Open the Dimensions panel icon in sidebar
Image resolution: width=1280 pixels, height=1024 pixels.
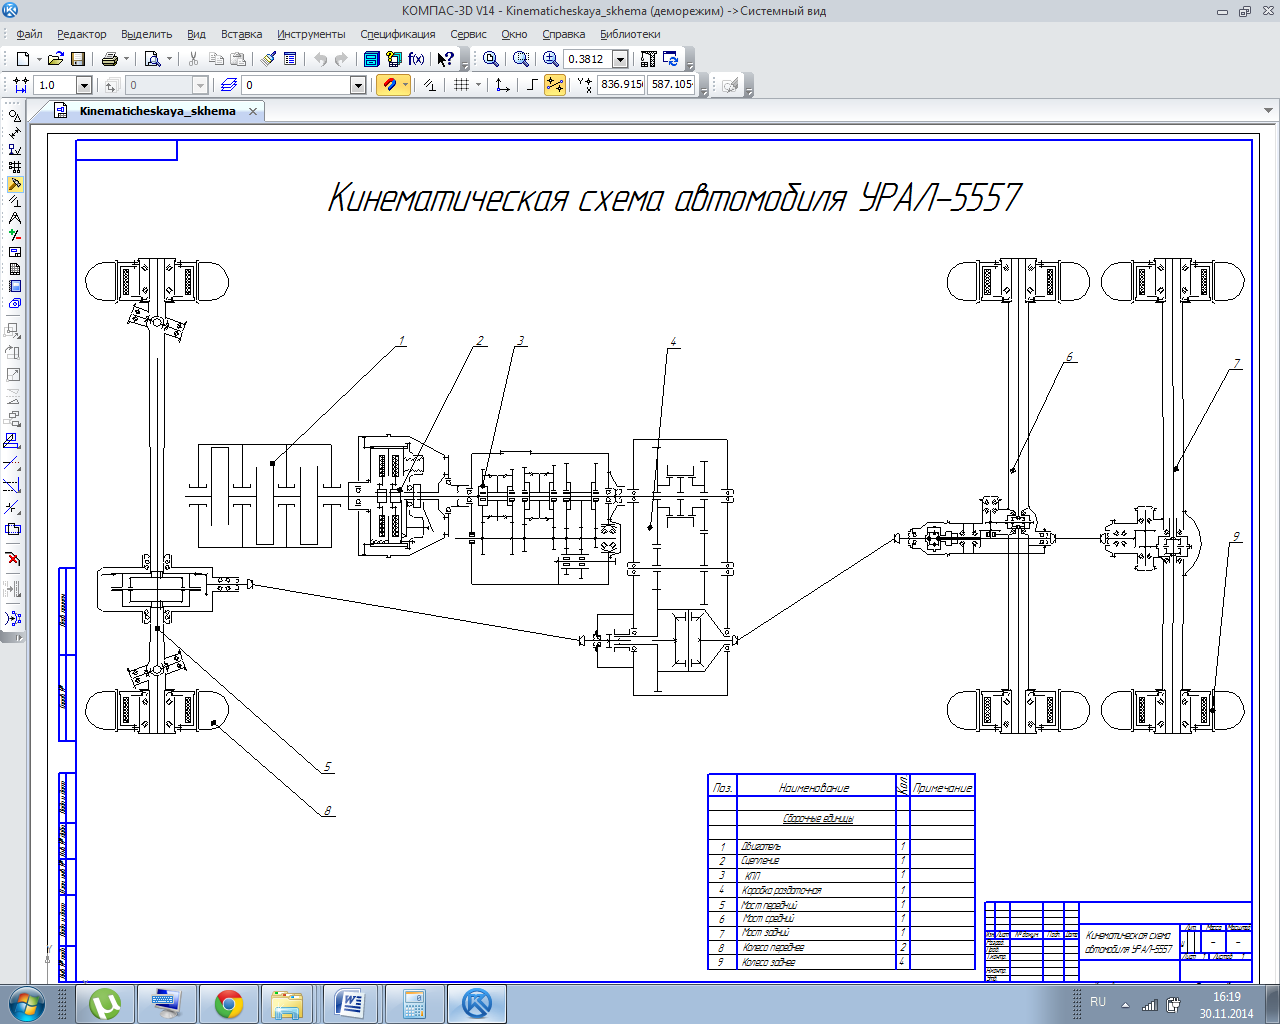coord(15,133)
